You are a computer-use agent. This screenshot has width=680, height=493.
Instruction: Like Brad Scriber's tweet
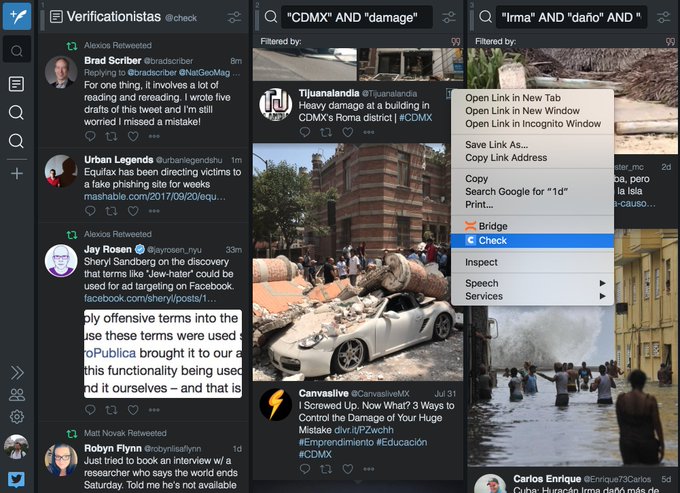click(133, 136)
